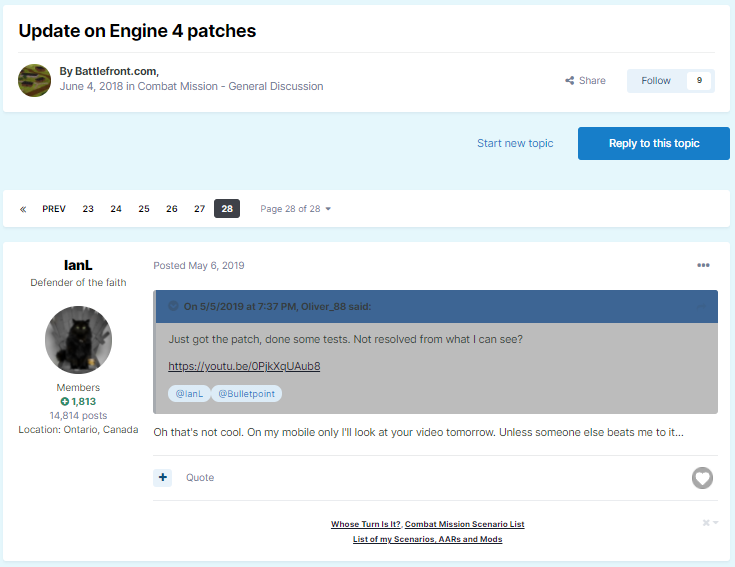Toggle Follow for this topic
The height and width of the screenshot is (567, 735).
[x=656, y=81]
